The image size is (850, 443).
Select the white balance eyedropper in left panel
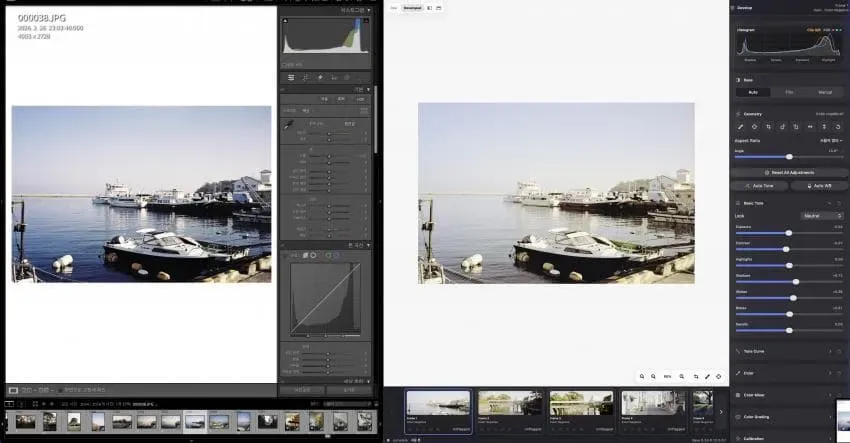289,125
